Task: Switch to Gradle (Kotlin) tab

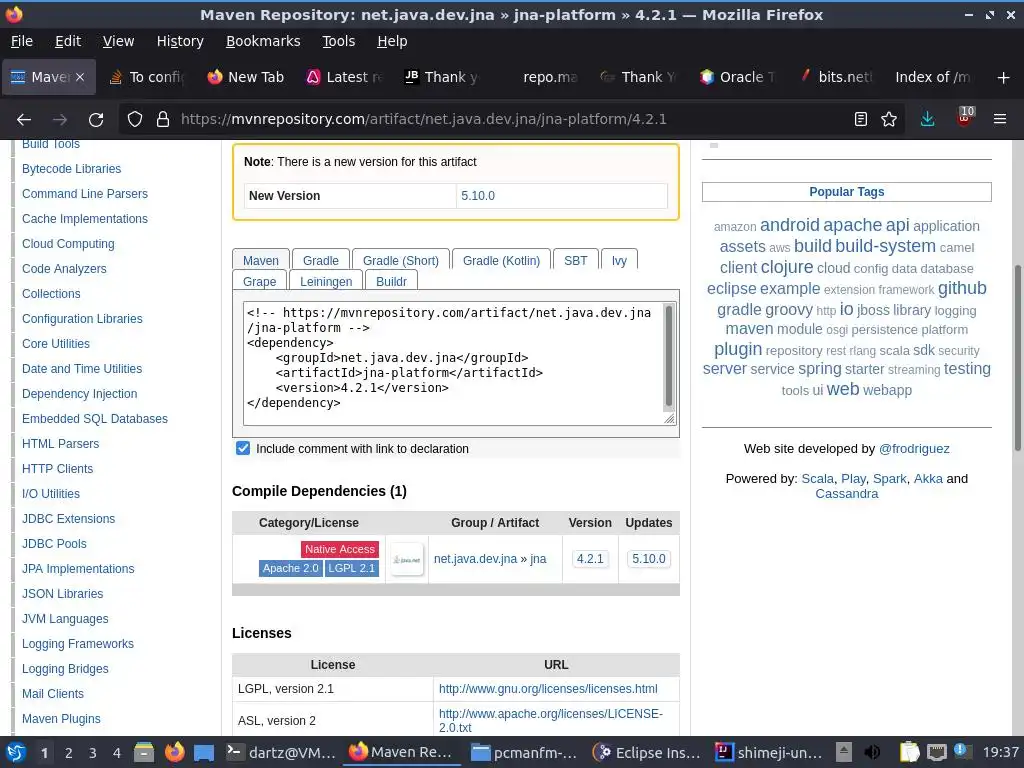Action: (501, 261)
